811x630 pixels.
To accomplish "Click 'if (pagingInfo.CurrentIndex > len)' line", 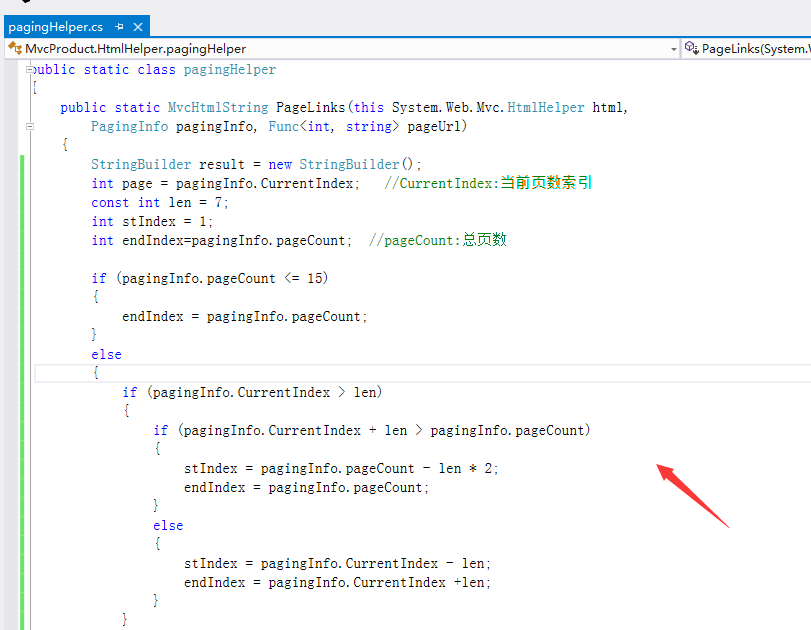I will [x=252, y=393].
